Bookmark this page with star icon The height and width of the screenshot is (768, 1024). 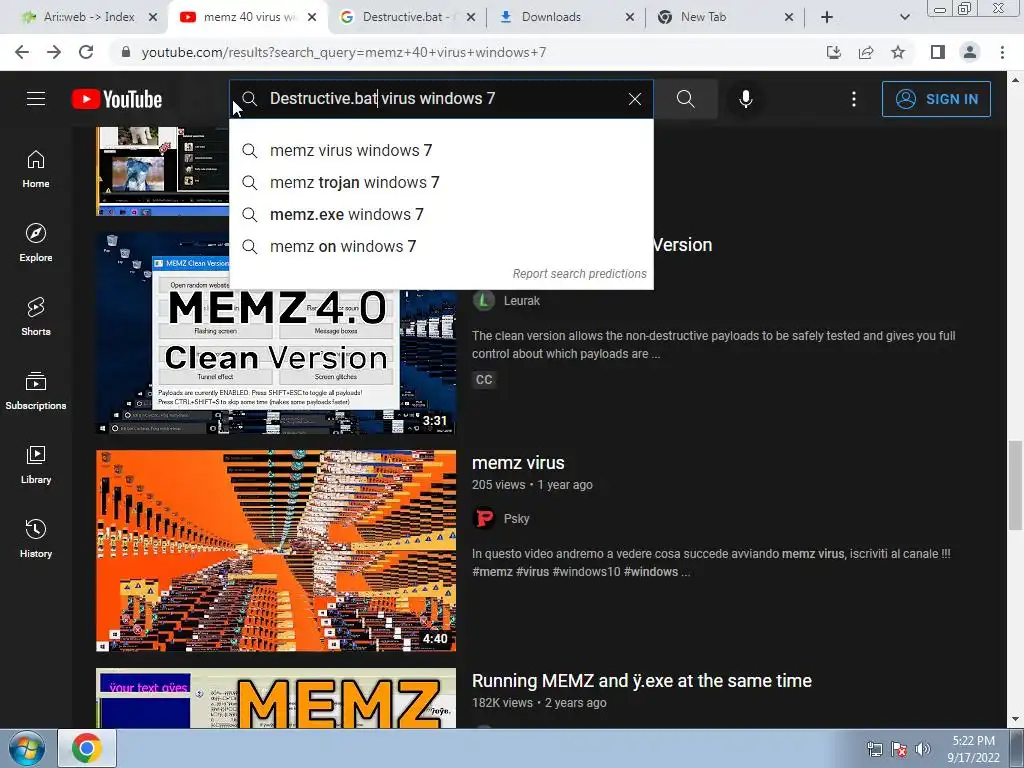(x=898, y=52)
